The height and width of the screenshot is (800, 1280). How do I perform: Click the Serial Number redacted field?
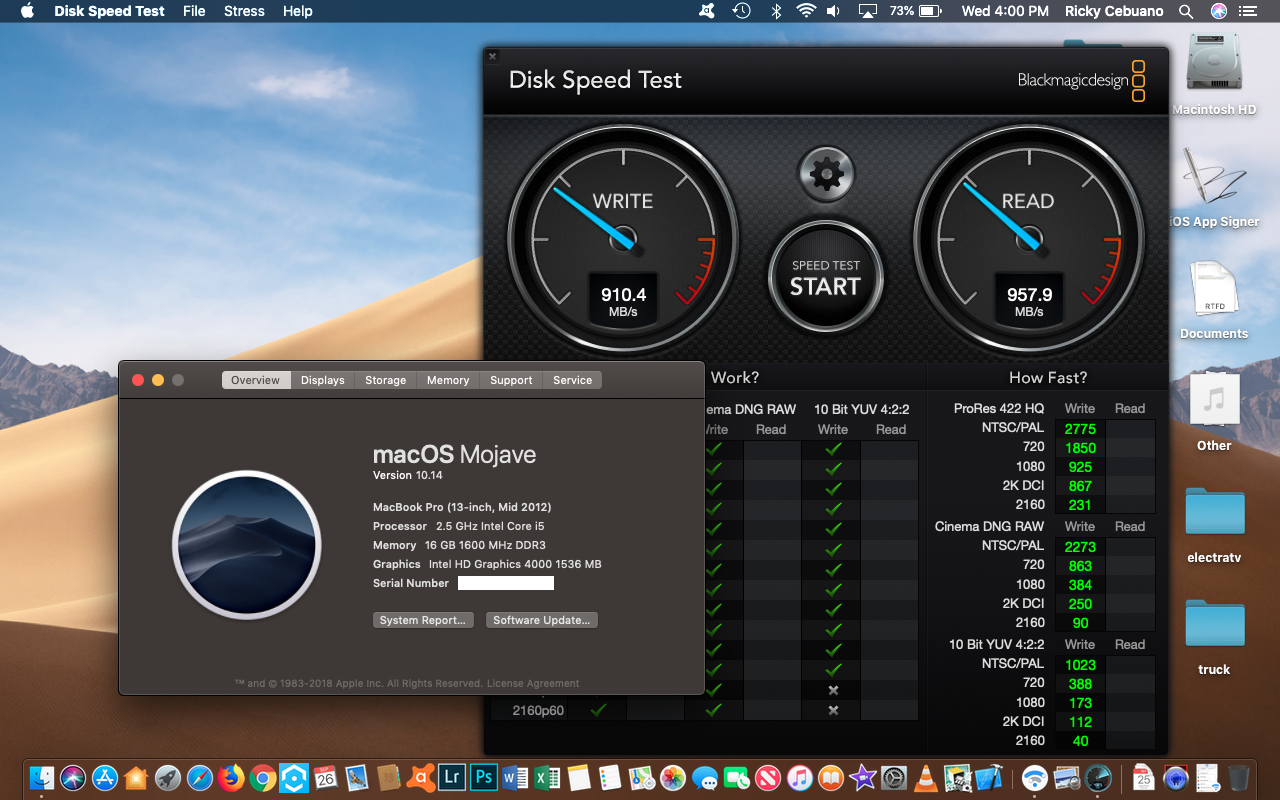505,583
